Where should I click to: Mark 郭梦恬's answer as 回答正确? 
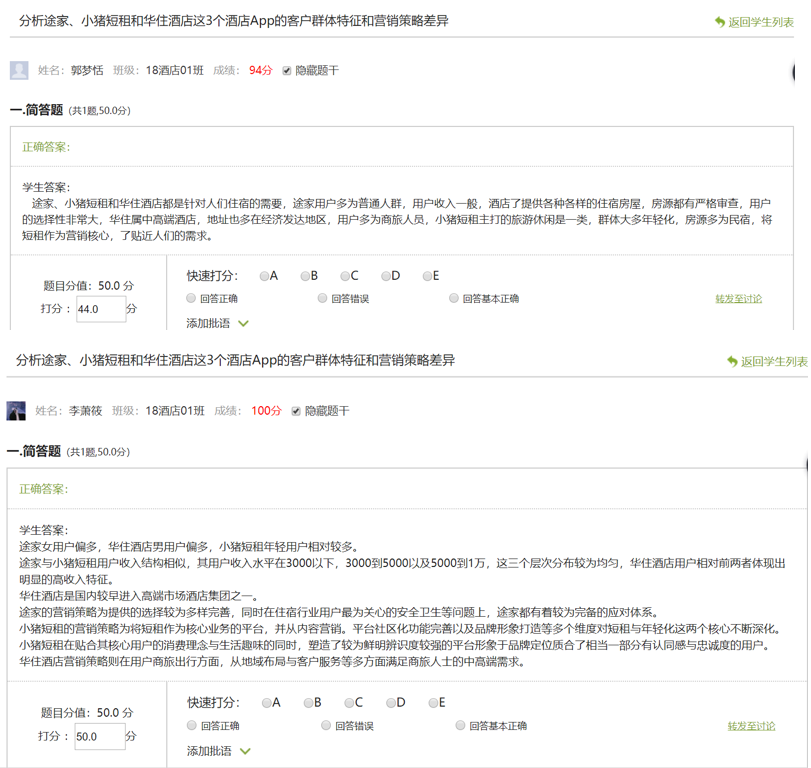(x=191, y=298)
